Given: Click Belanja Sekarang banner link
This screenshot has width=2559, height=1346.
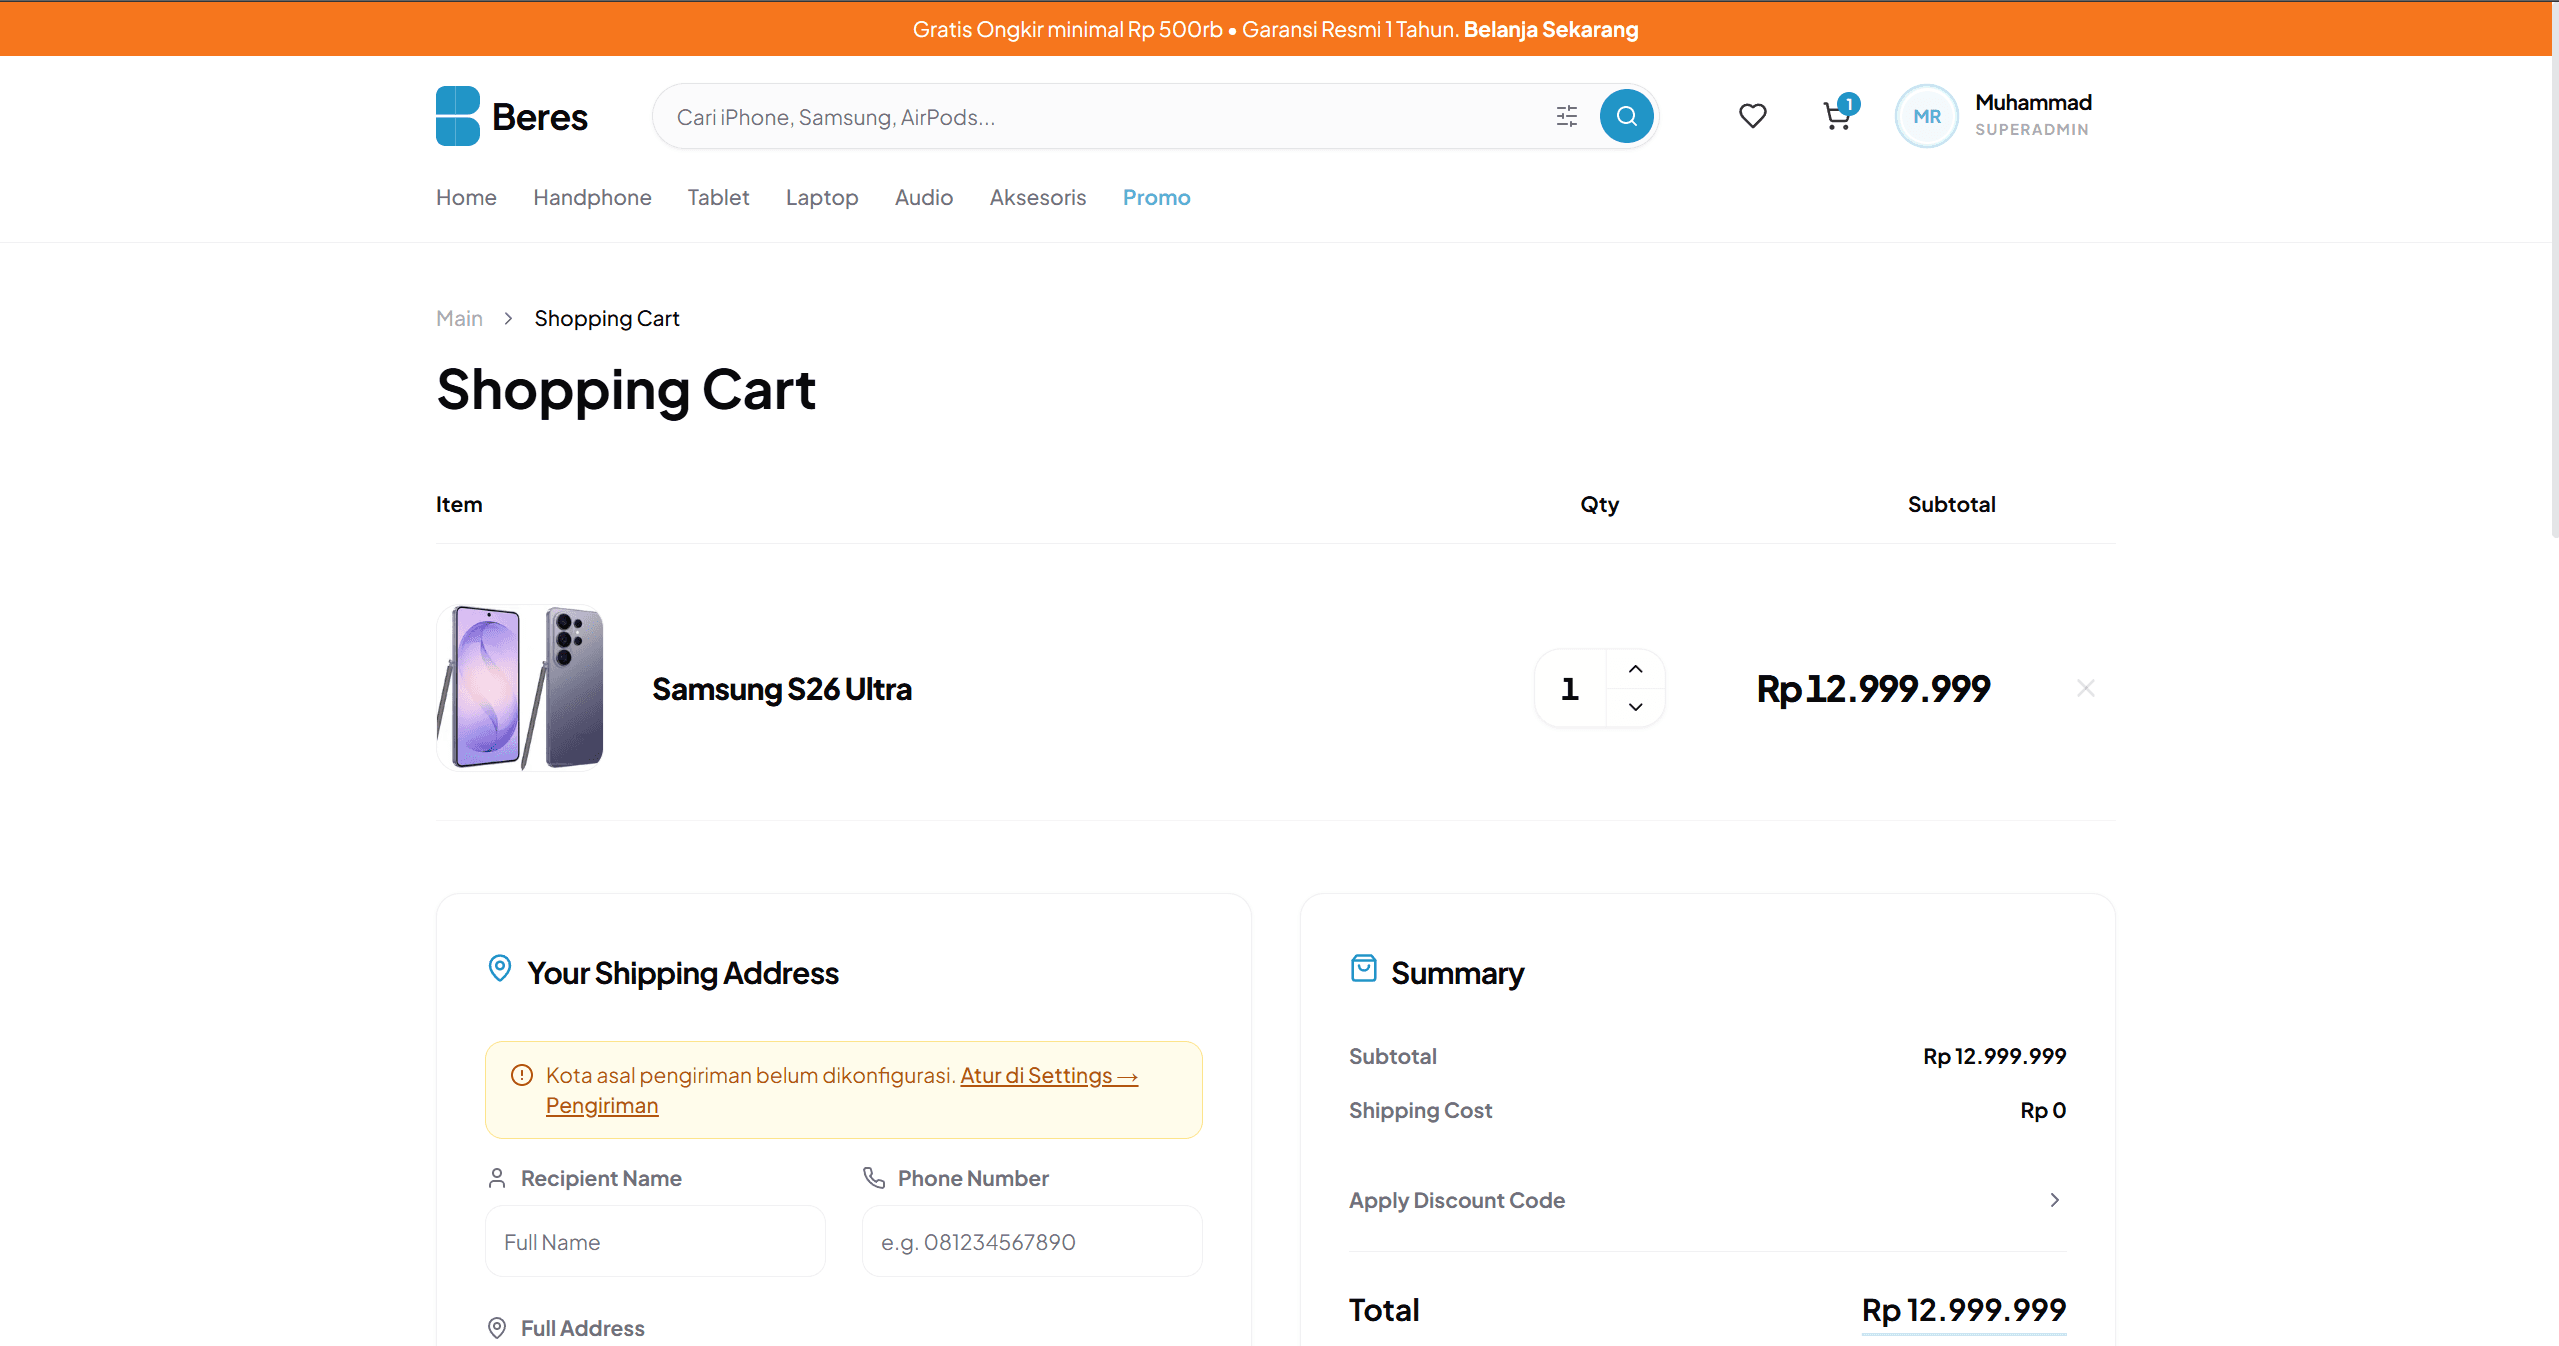Looking at the screenshot, I should point(1551,29).
